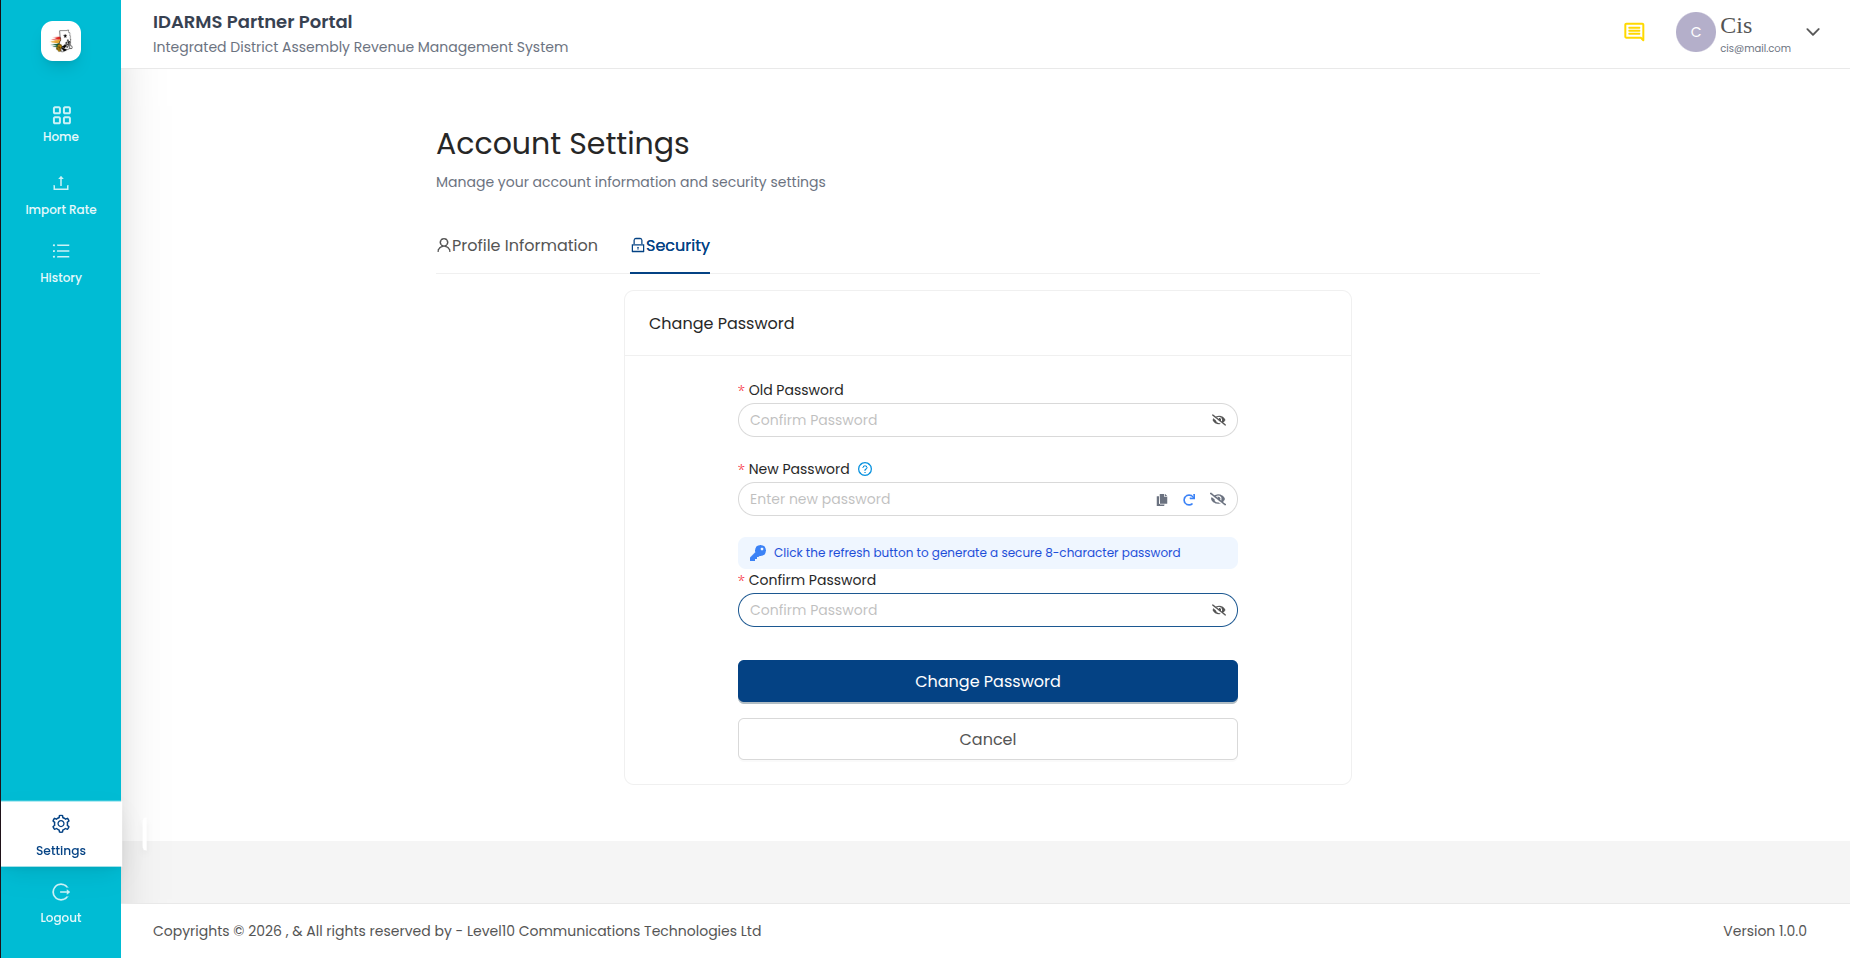Expand the user account dropdown chevron
Screen dimensions: 1850x958
tap(1813, 32)
